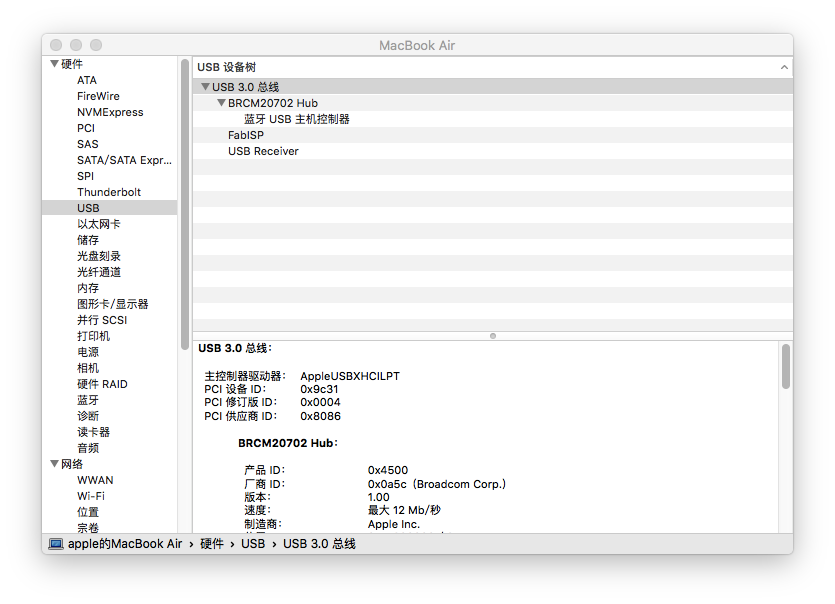Collapse the 网络 section triangle

pyautogui.click(x=54, y=464)
